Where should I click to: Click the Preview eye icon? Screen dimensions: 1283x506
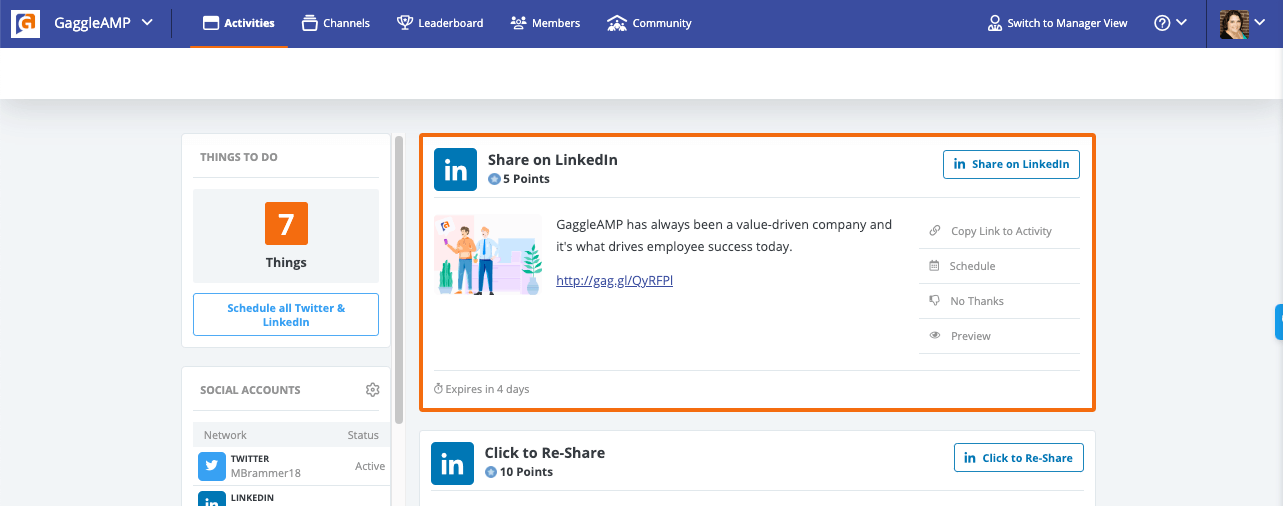[x=934, y=336]
